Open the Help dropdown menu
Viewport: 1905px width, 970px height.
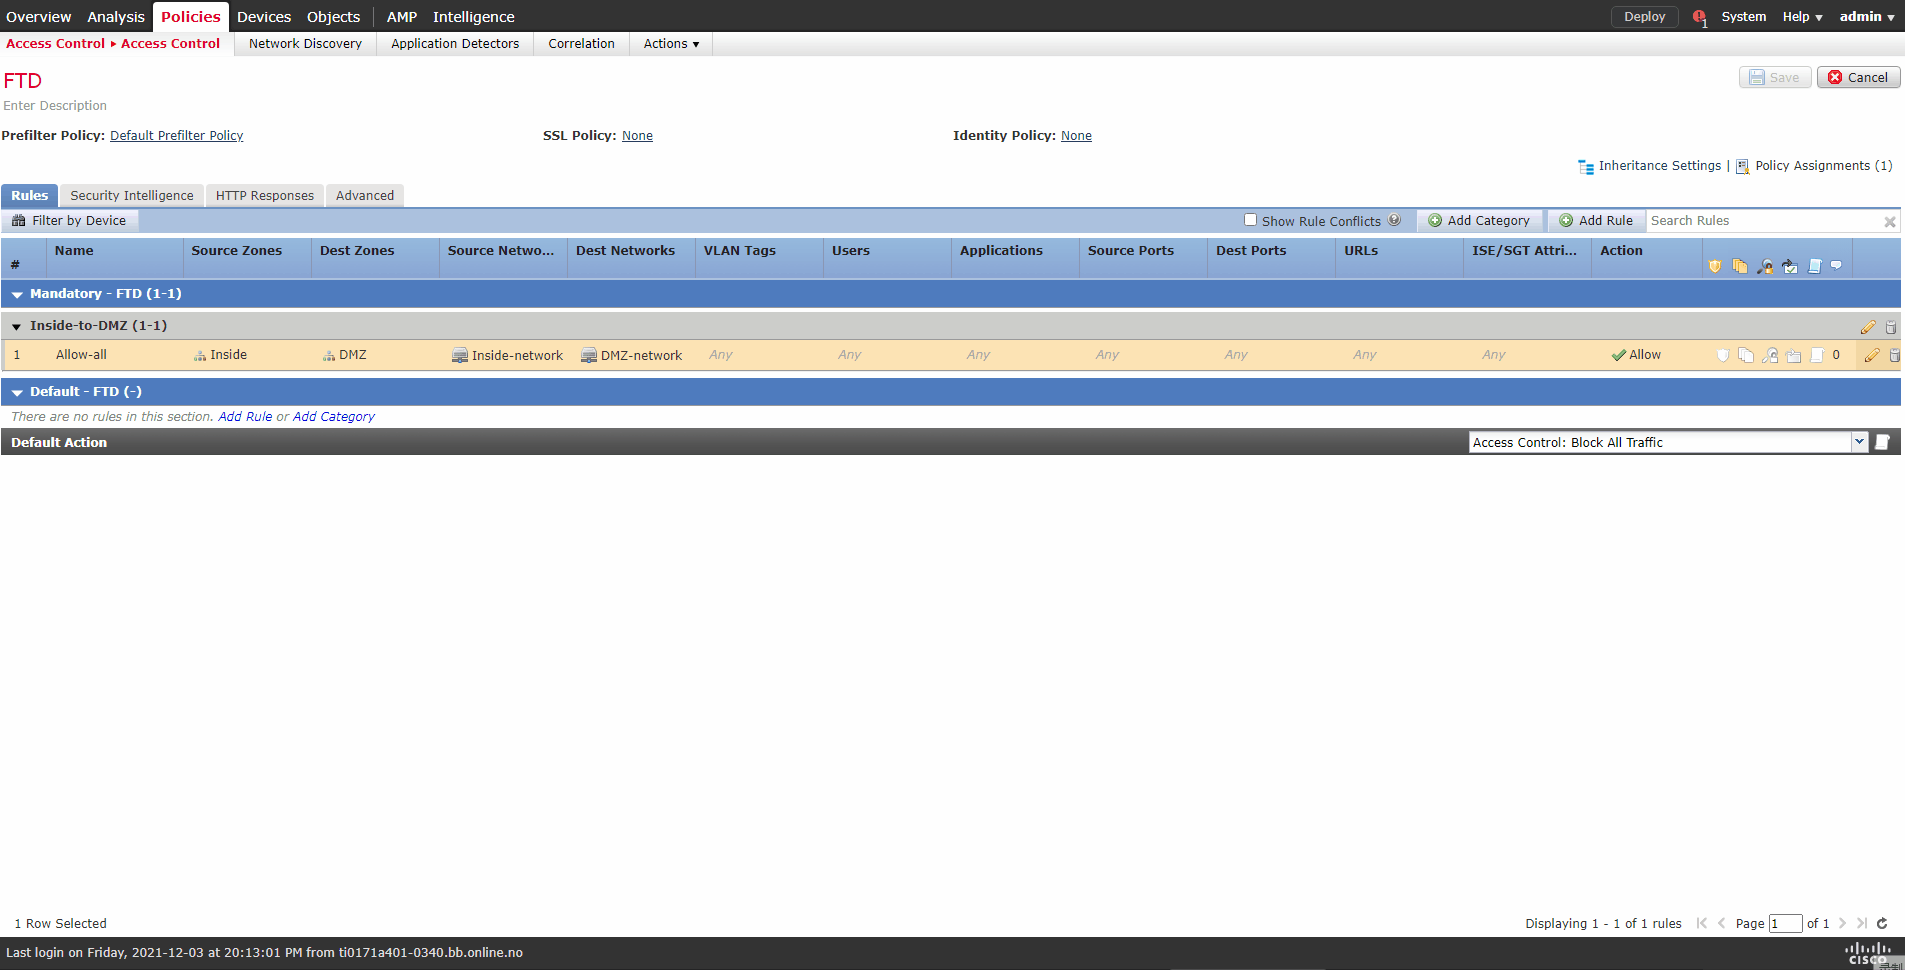coord(1802,17)
